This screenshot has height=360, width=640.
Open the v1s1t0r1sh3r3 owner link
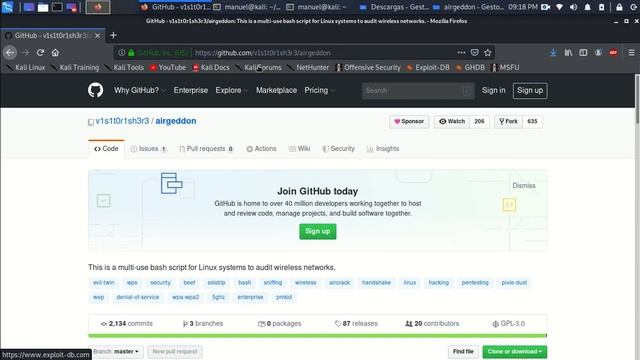pyautogui.click(x=122, y=121)
